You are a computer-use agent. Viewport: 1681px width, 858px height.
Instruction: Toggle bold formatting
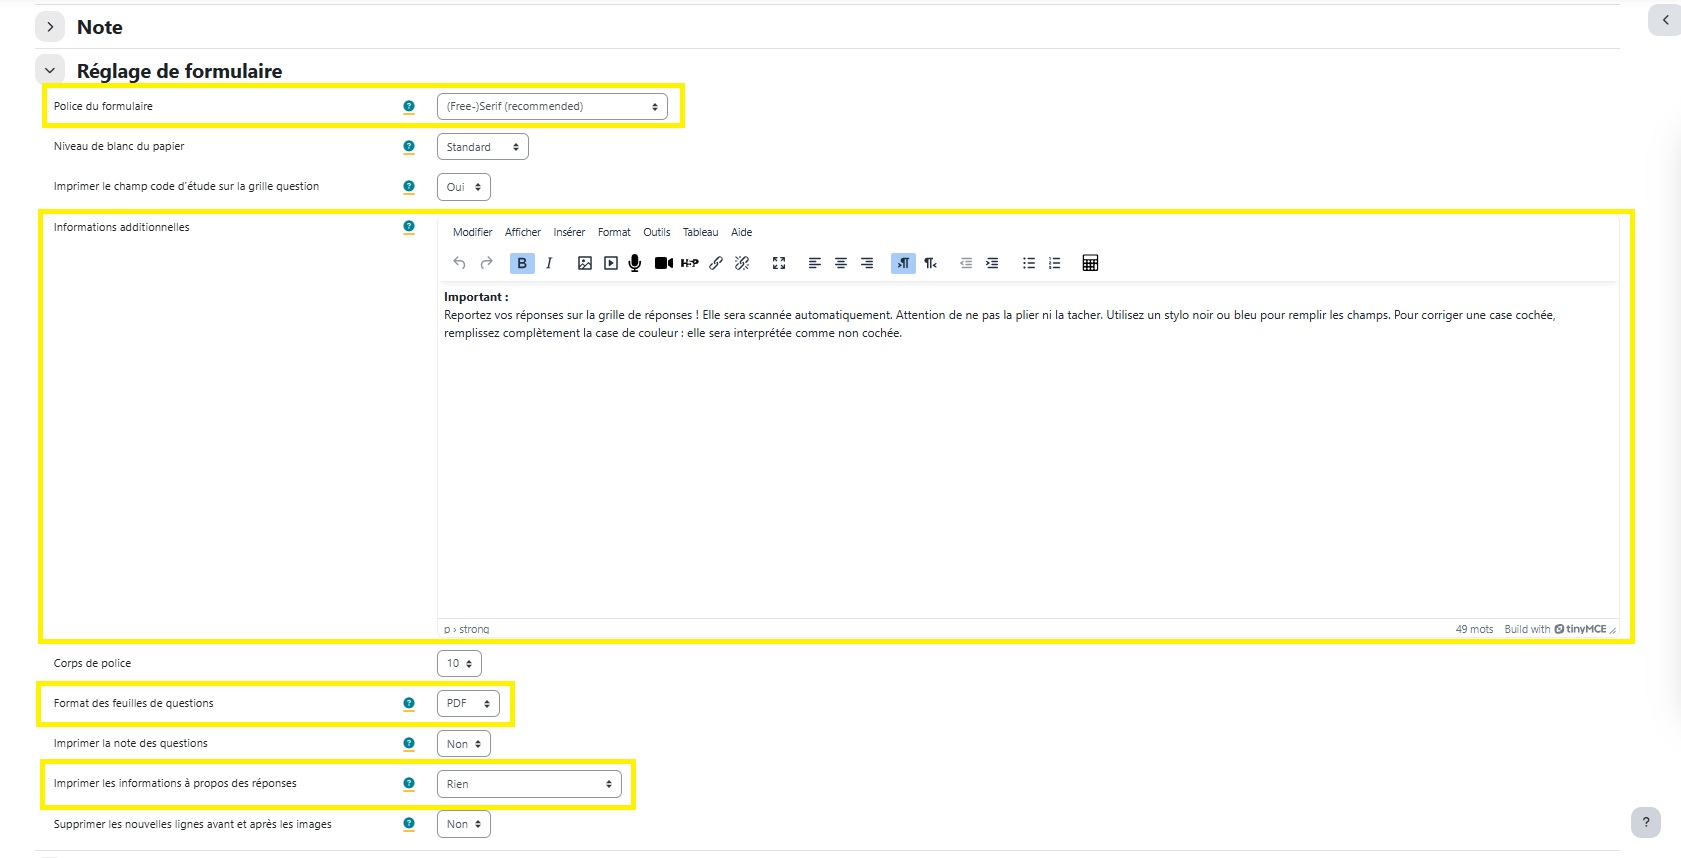[522, 263]
